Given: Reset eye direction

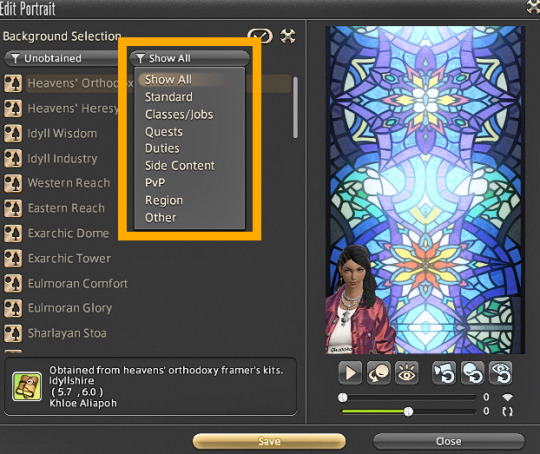Looking at the screenshot, I should point(500,373).
